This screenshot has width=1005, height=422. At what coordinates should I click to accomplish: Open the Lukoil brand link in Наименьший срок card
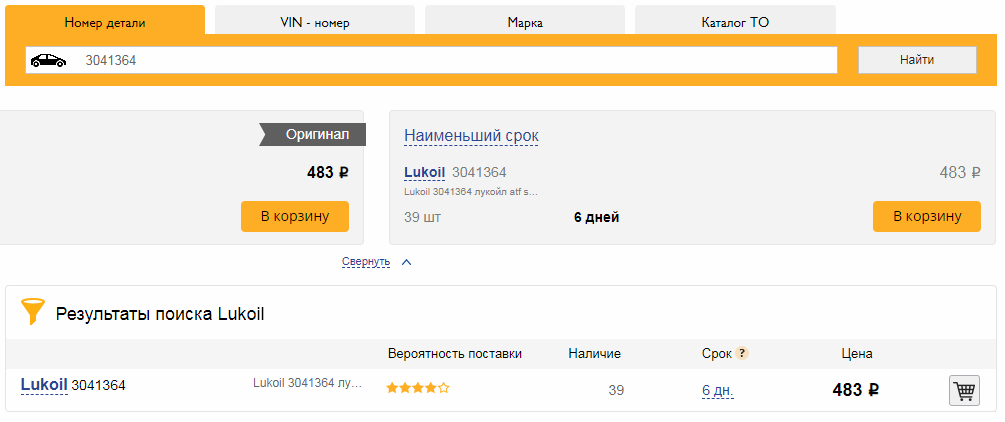(424, 173)
